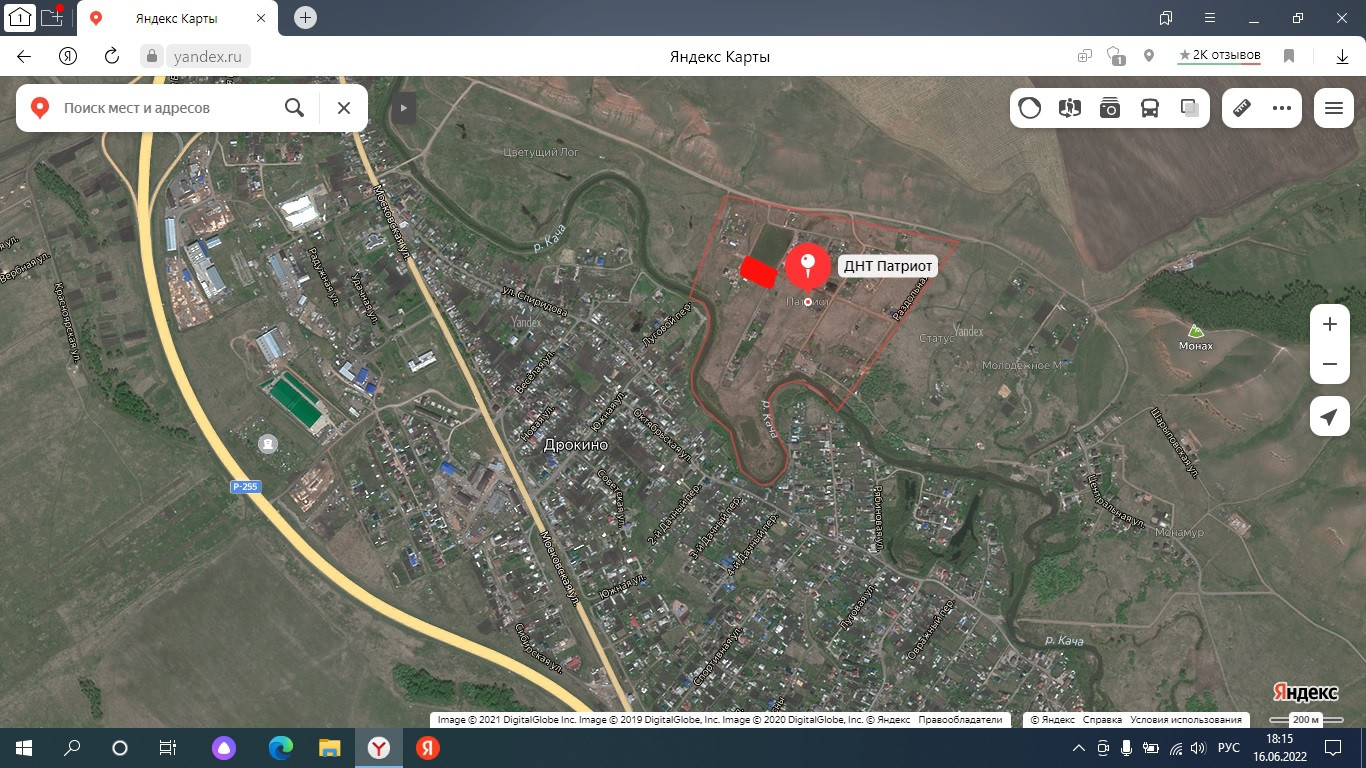Click the 200 м scale ruler
1366x768 pixels.
(x=1304, y=720)
